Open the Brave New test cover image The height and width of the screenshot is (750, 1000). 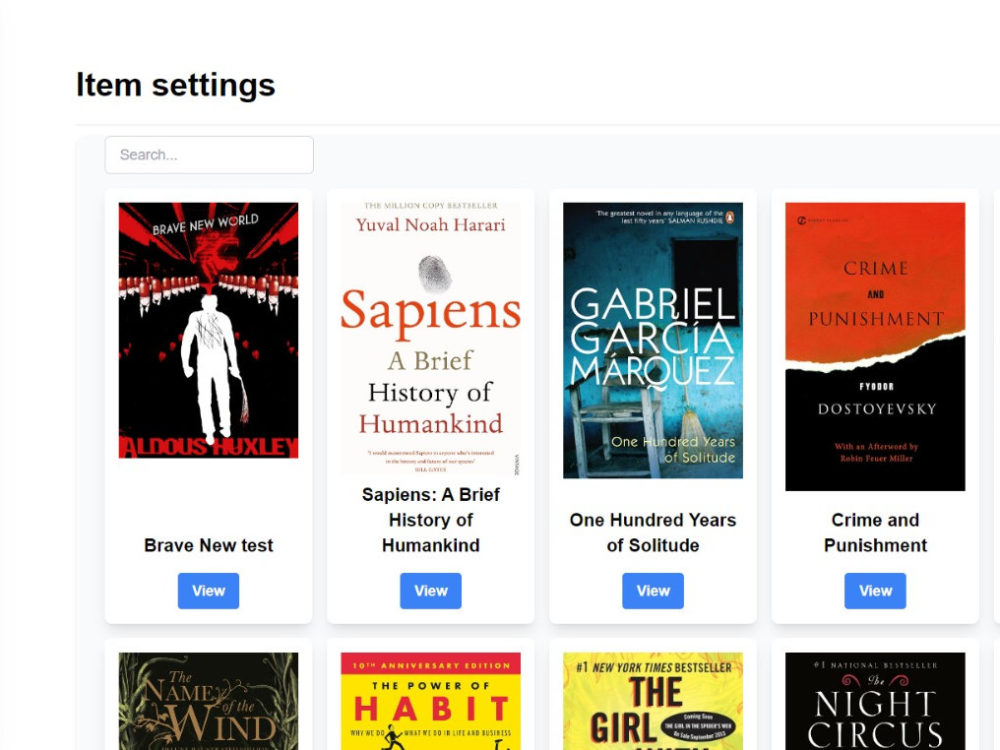(x=208, y=330)
